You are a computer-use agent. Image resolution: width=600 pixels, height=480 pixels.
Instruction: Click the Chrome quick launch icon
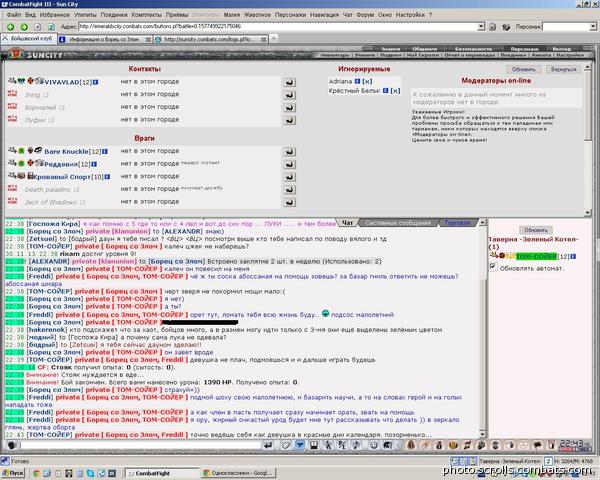tap(36, 473)
